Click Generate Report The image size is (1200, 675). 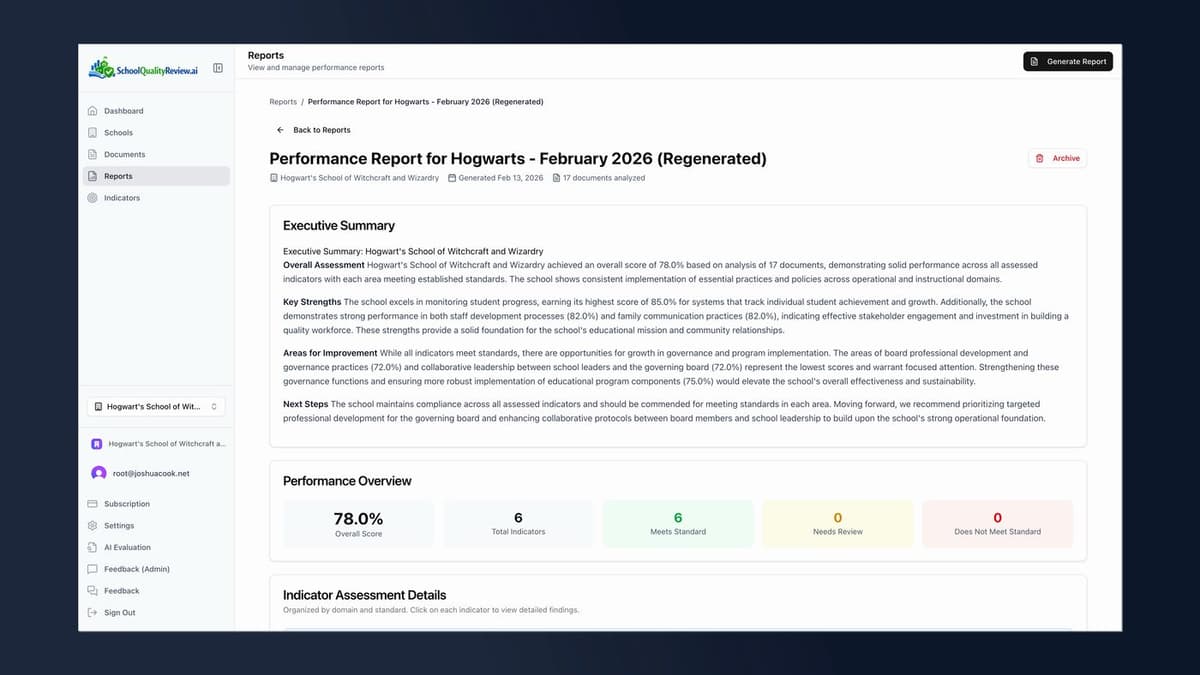tap(1067, 61)
